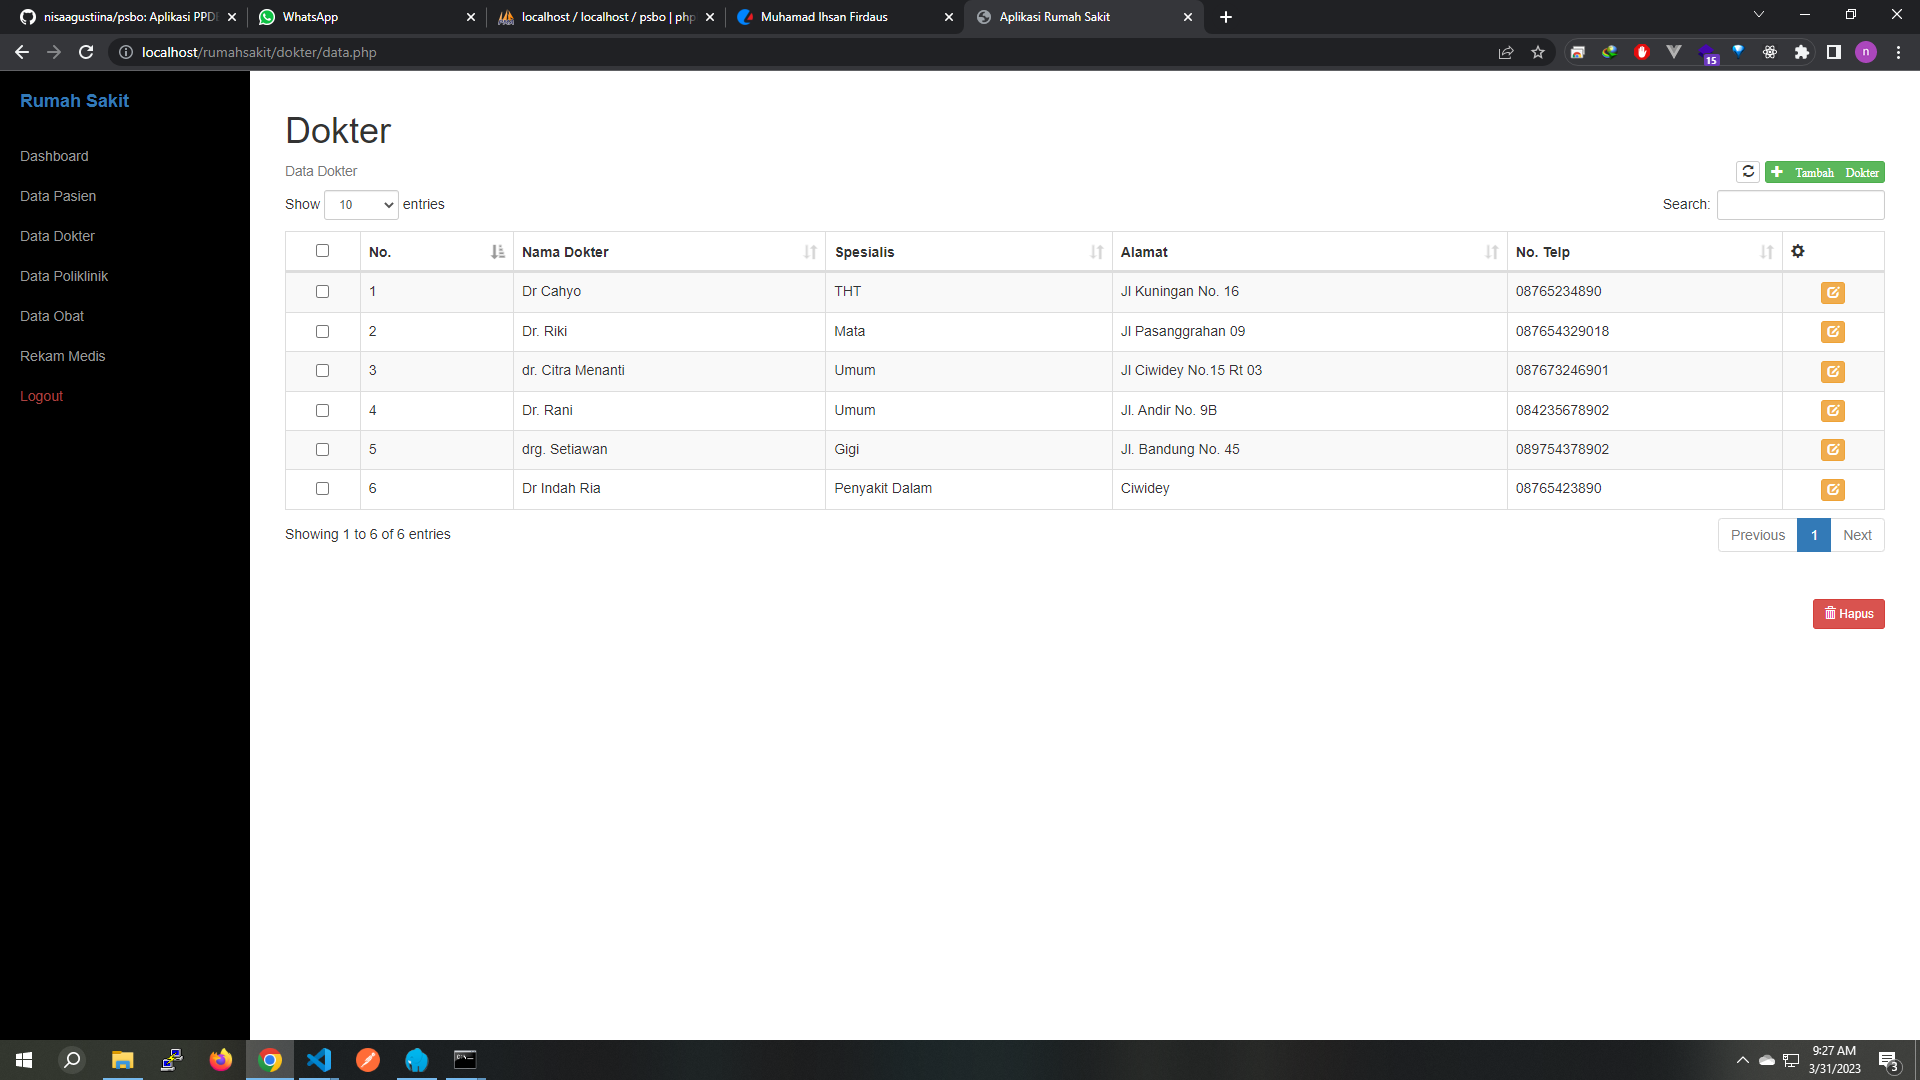
Task: Toggle the browser side panel icon
Action: [1834, 52]
